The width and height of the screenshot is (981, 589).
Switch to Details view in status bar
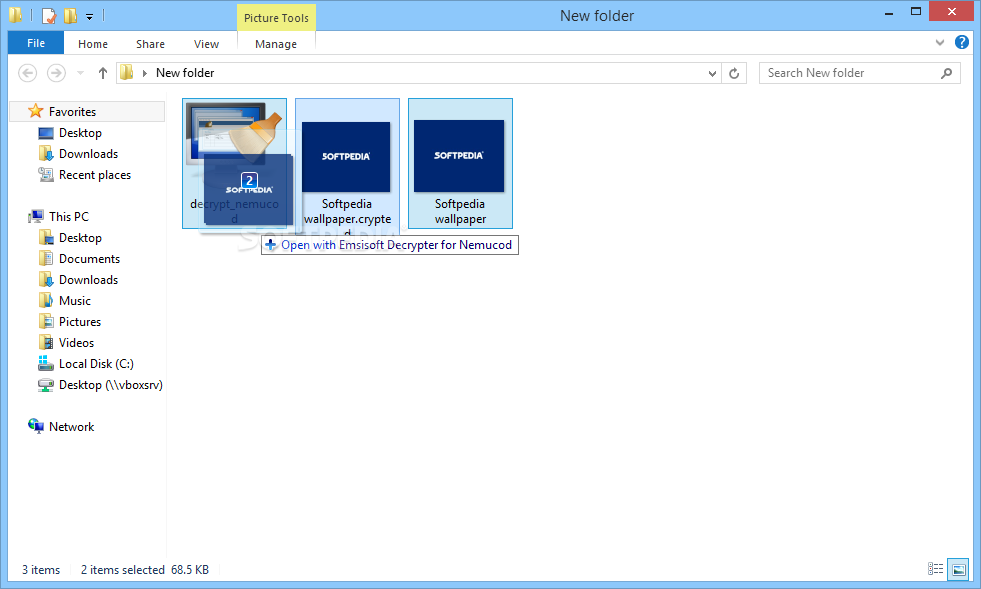935,569
